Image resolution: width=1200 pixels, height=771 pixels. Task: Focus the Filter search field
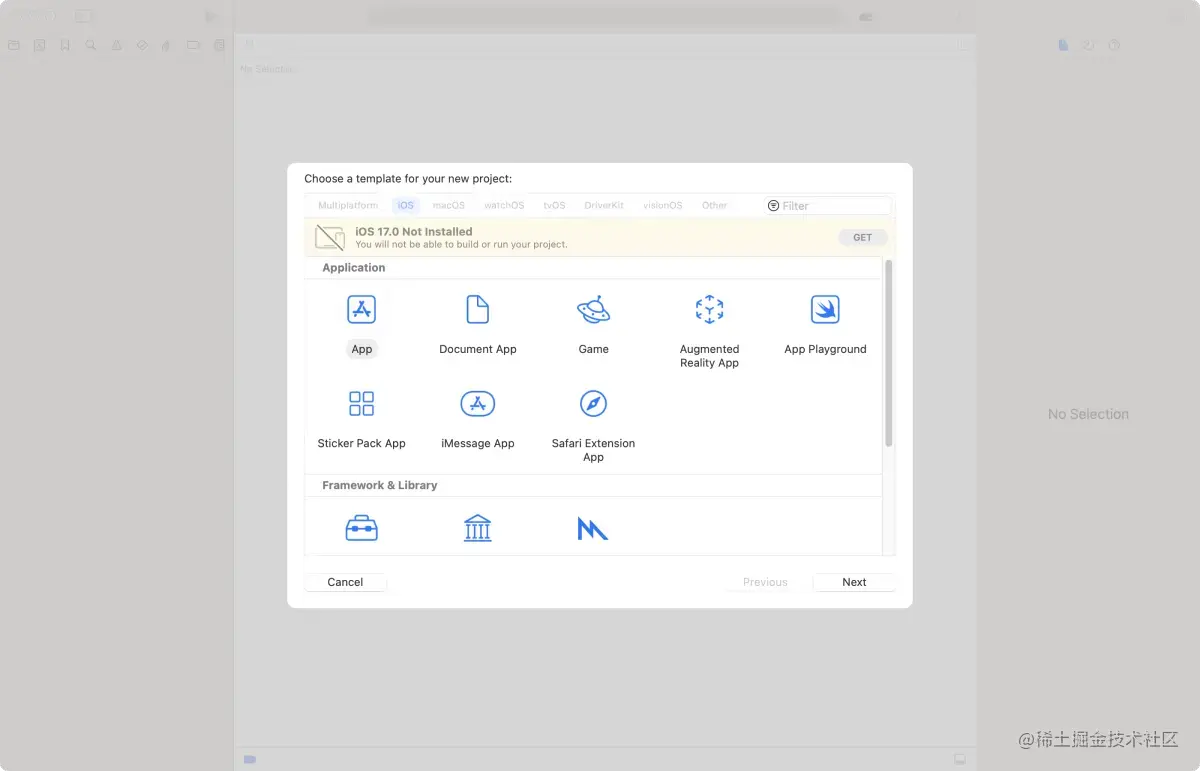tap(827, 206)
